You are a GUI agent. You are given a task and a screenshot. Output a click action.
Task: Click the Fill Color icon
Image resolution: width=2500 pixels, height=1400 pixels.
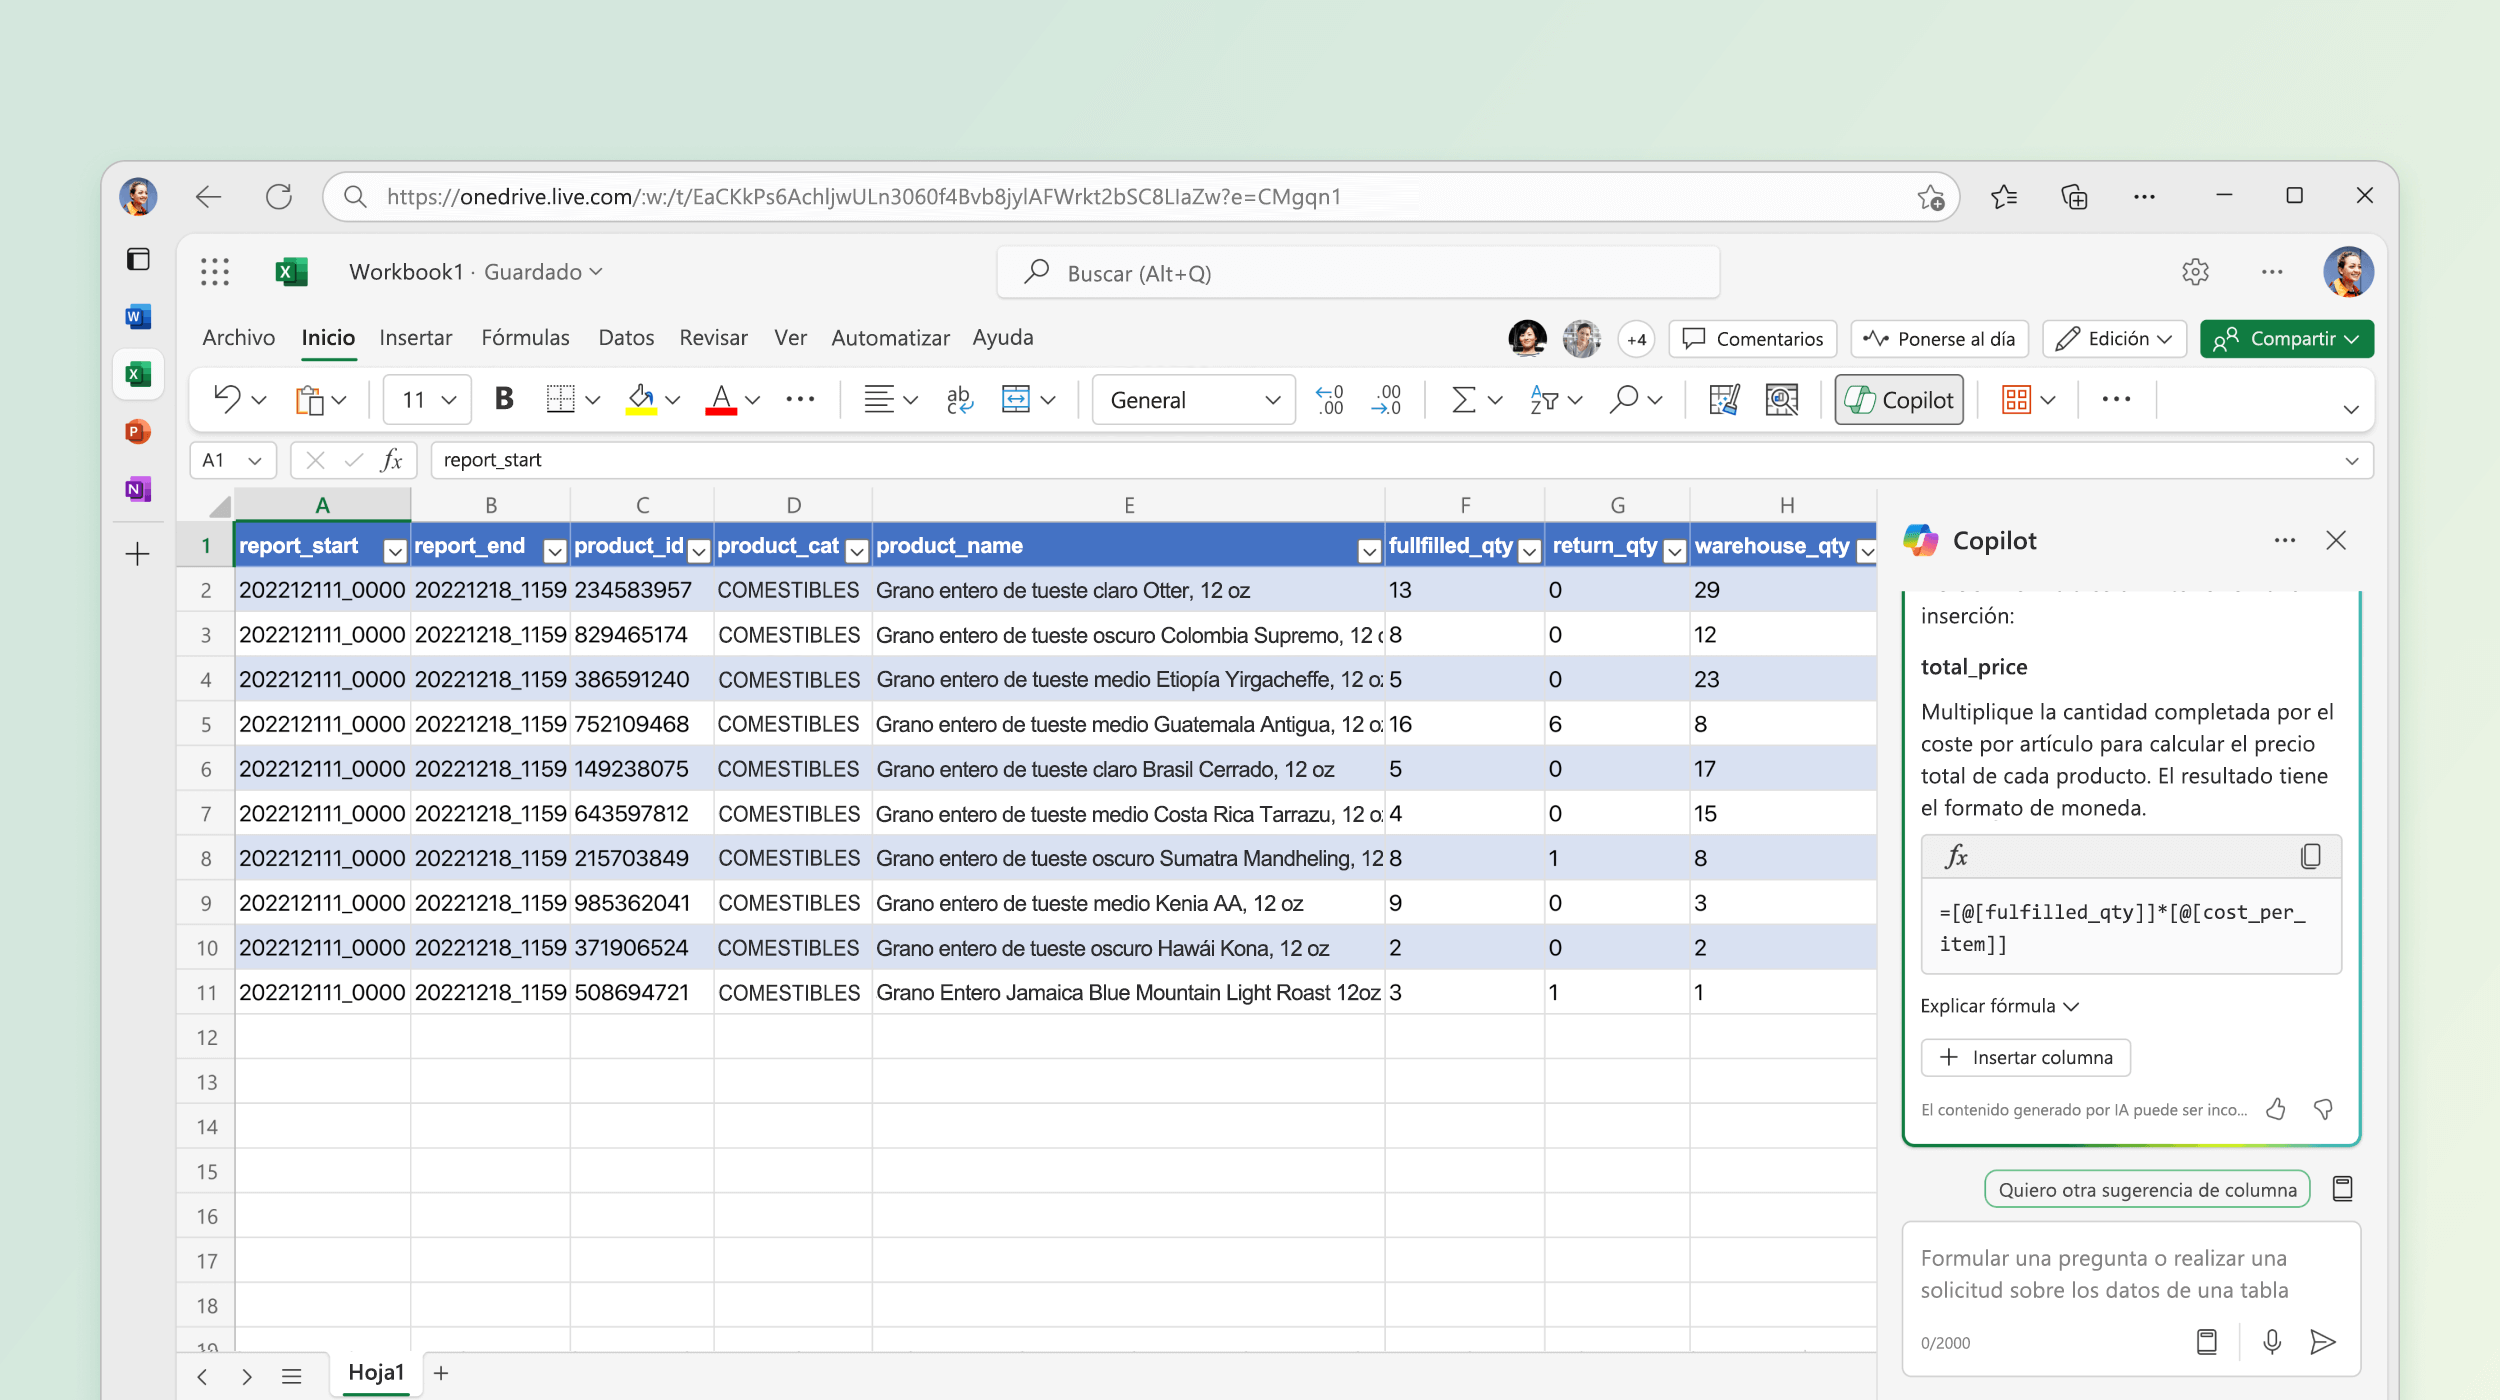[644, 400]
